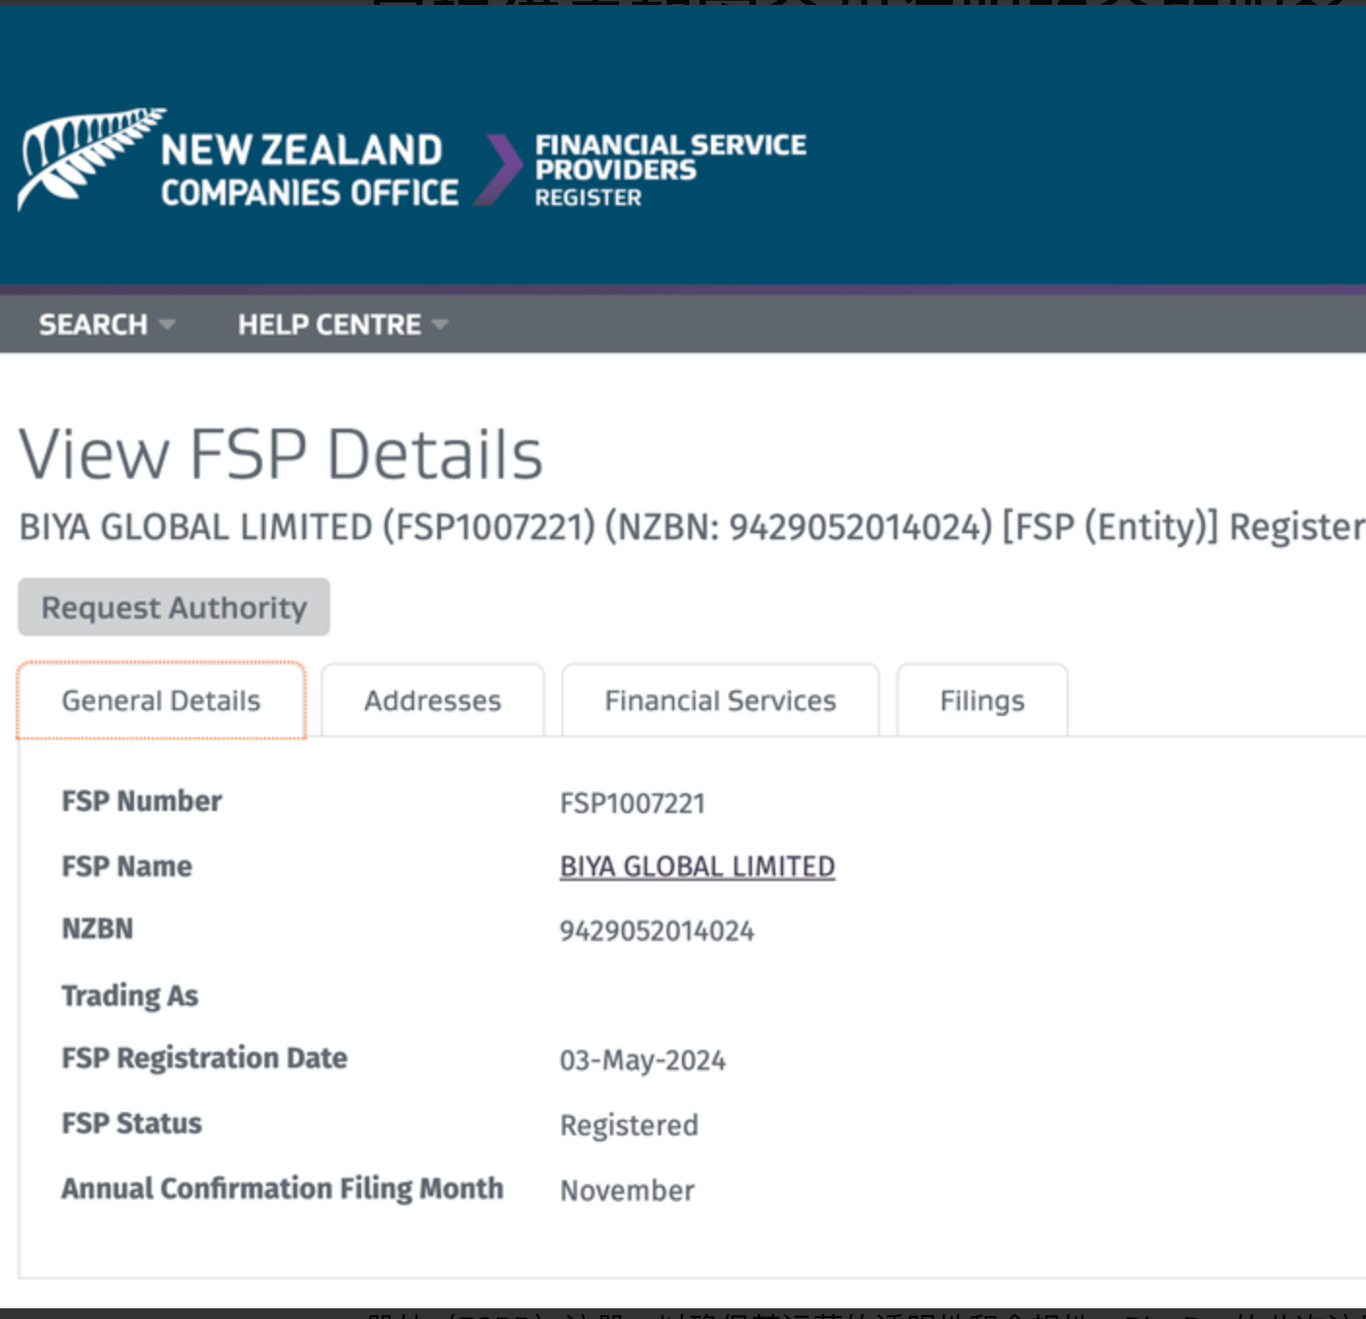The width and height of the screenshot is (1366, 1319).
Task: Open the Financial Services tab
Action: tap(720, 701)
